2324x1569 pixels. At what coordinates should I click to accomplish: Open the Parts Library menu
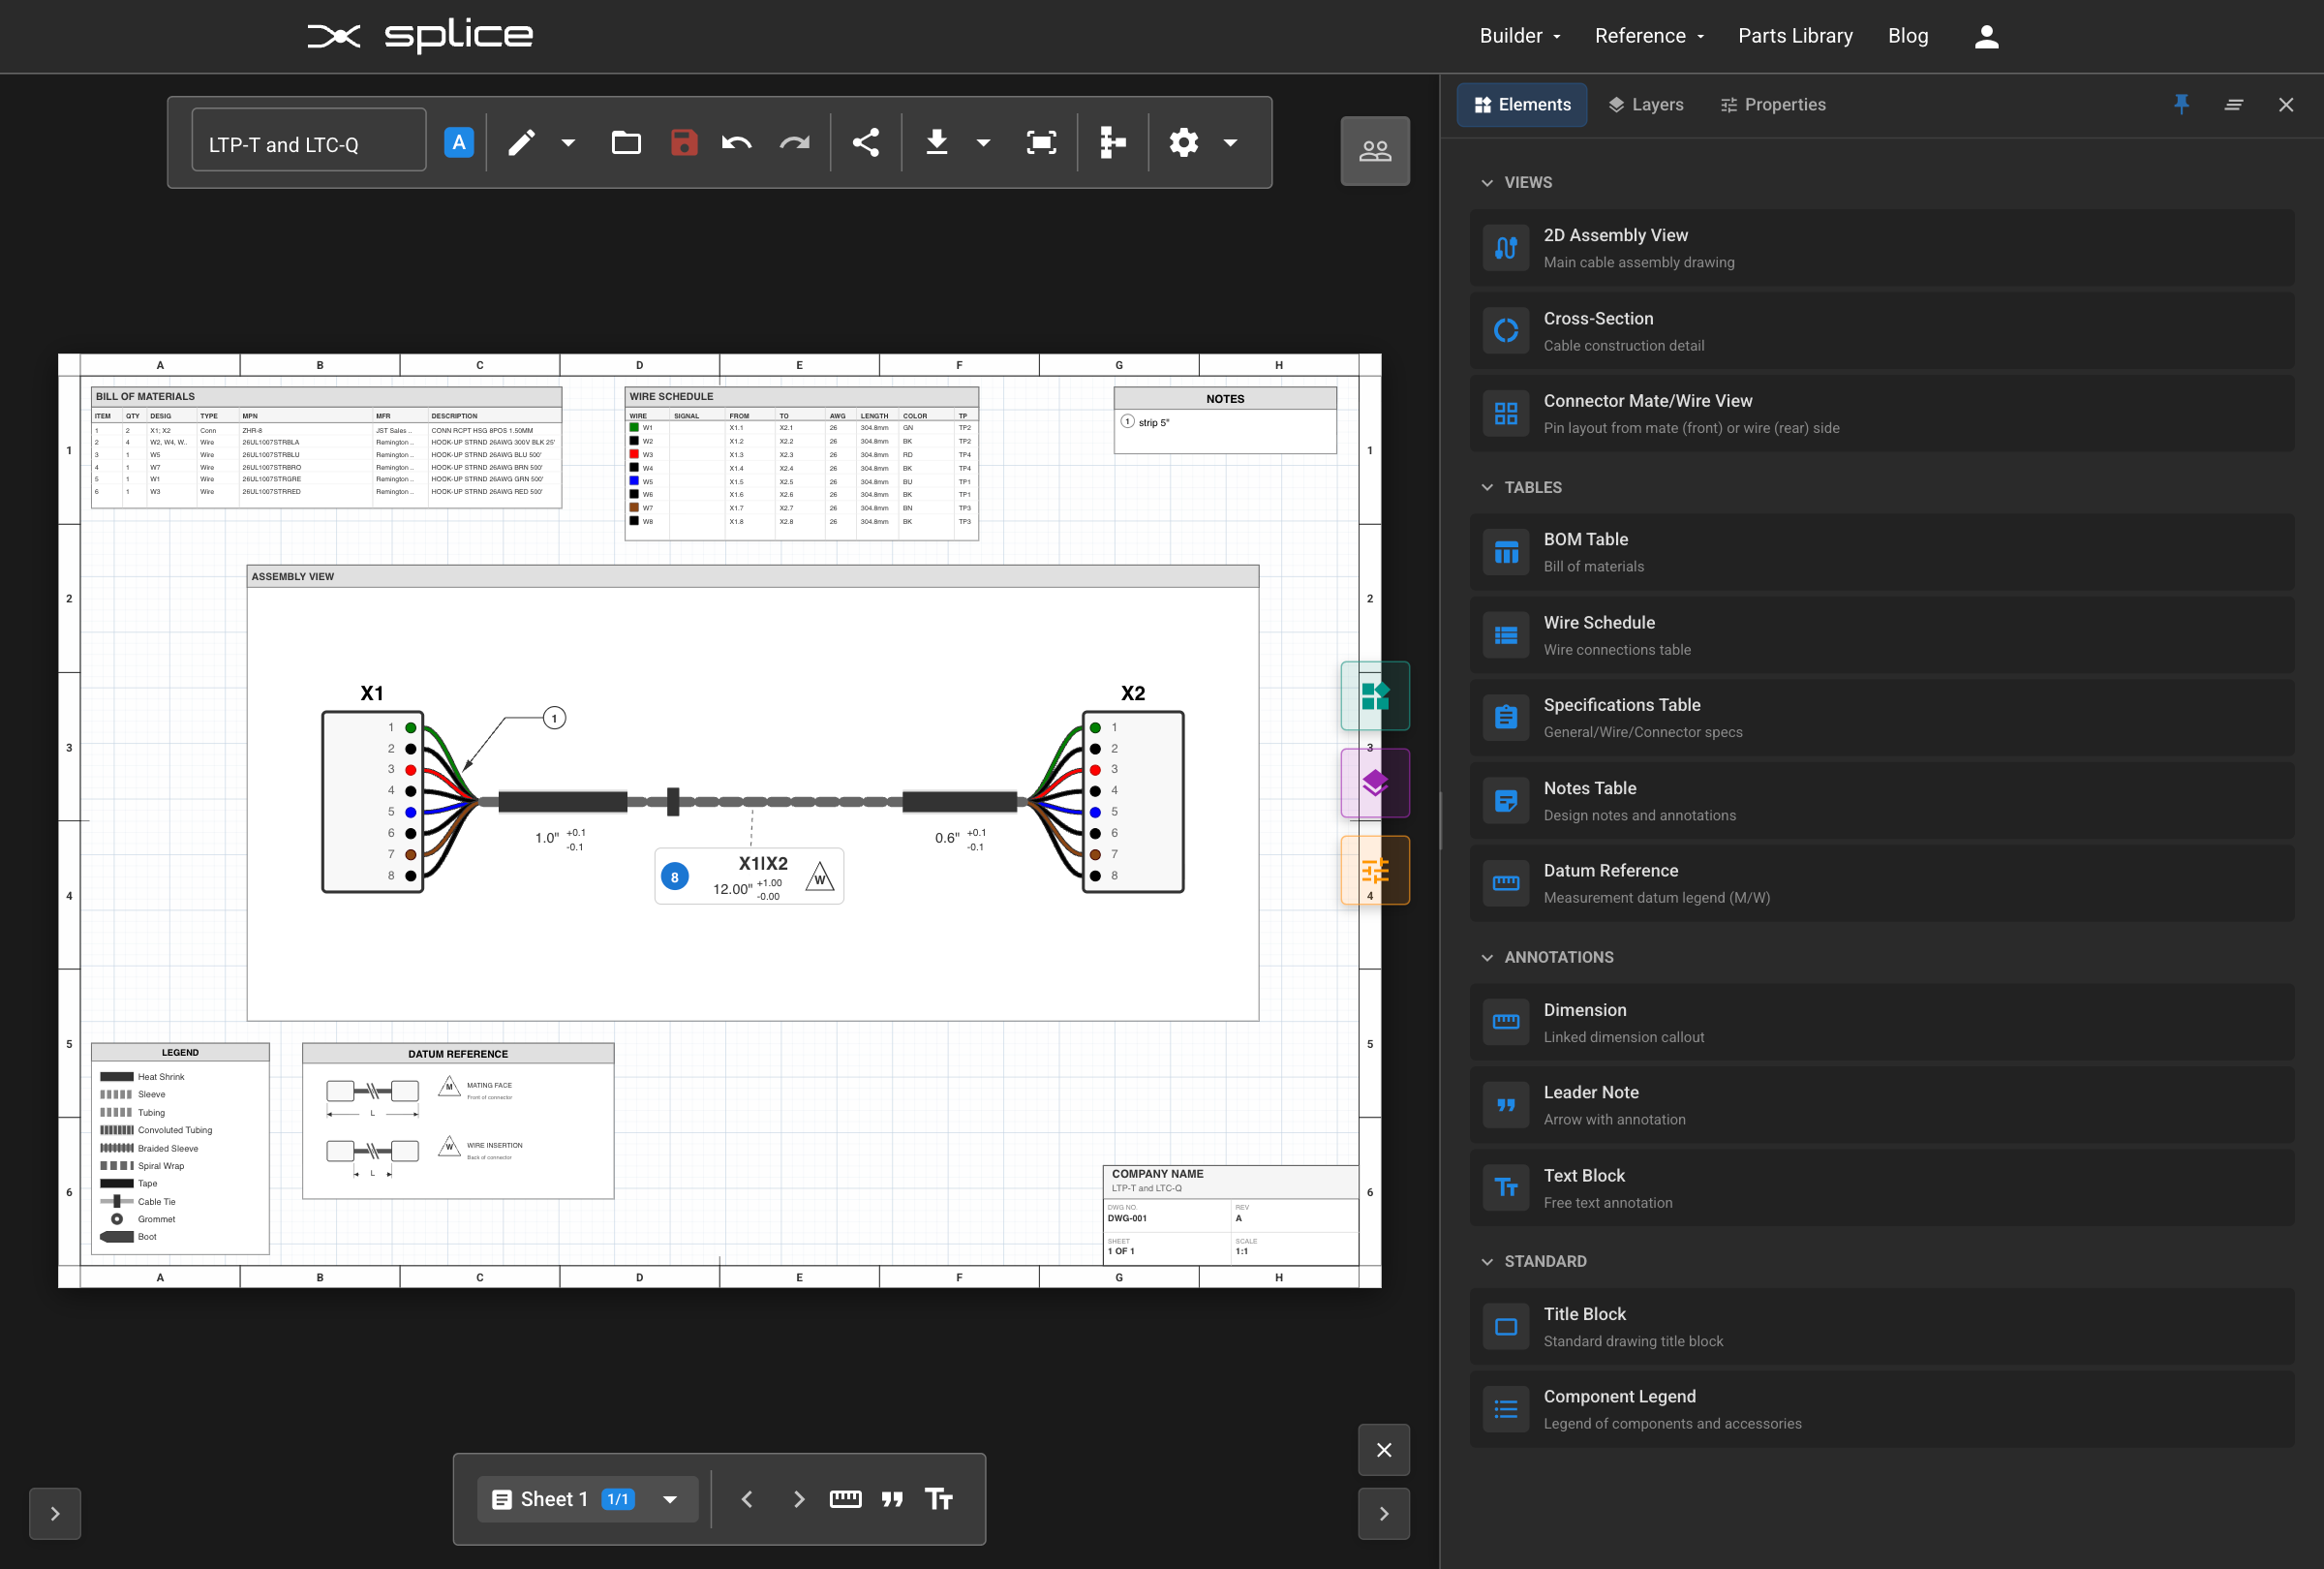pyautogui.click(x=1795, y=35)
